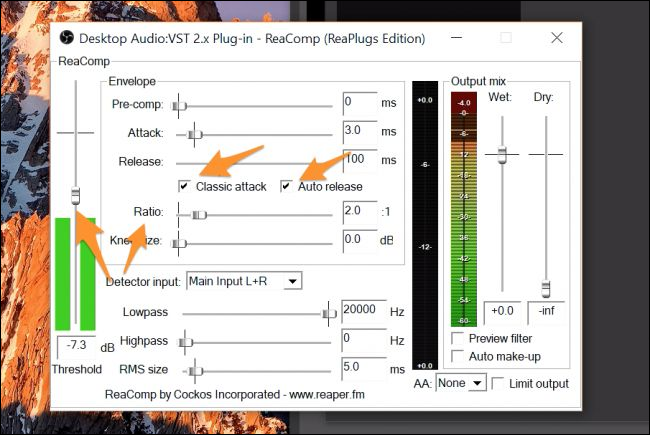650x435 pixels.
Task: Click the Output mix group label
Action: click(478, 81)
